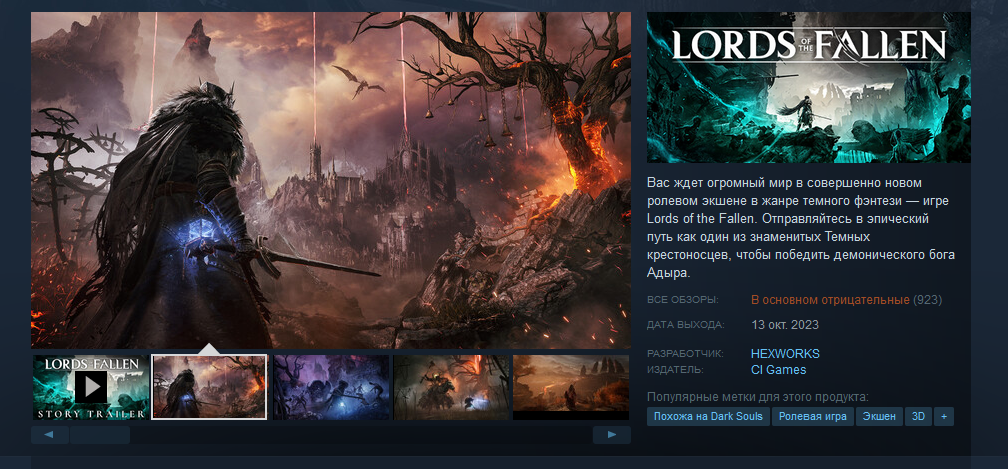Click 'Популярные метки для этого продукта:' text
Image resolution: width=1008 pixels, height=469 pixels.
(758, 398)
